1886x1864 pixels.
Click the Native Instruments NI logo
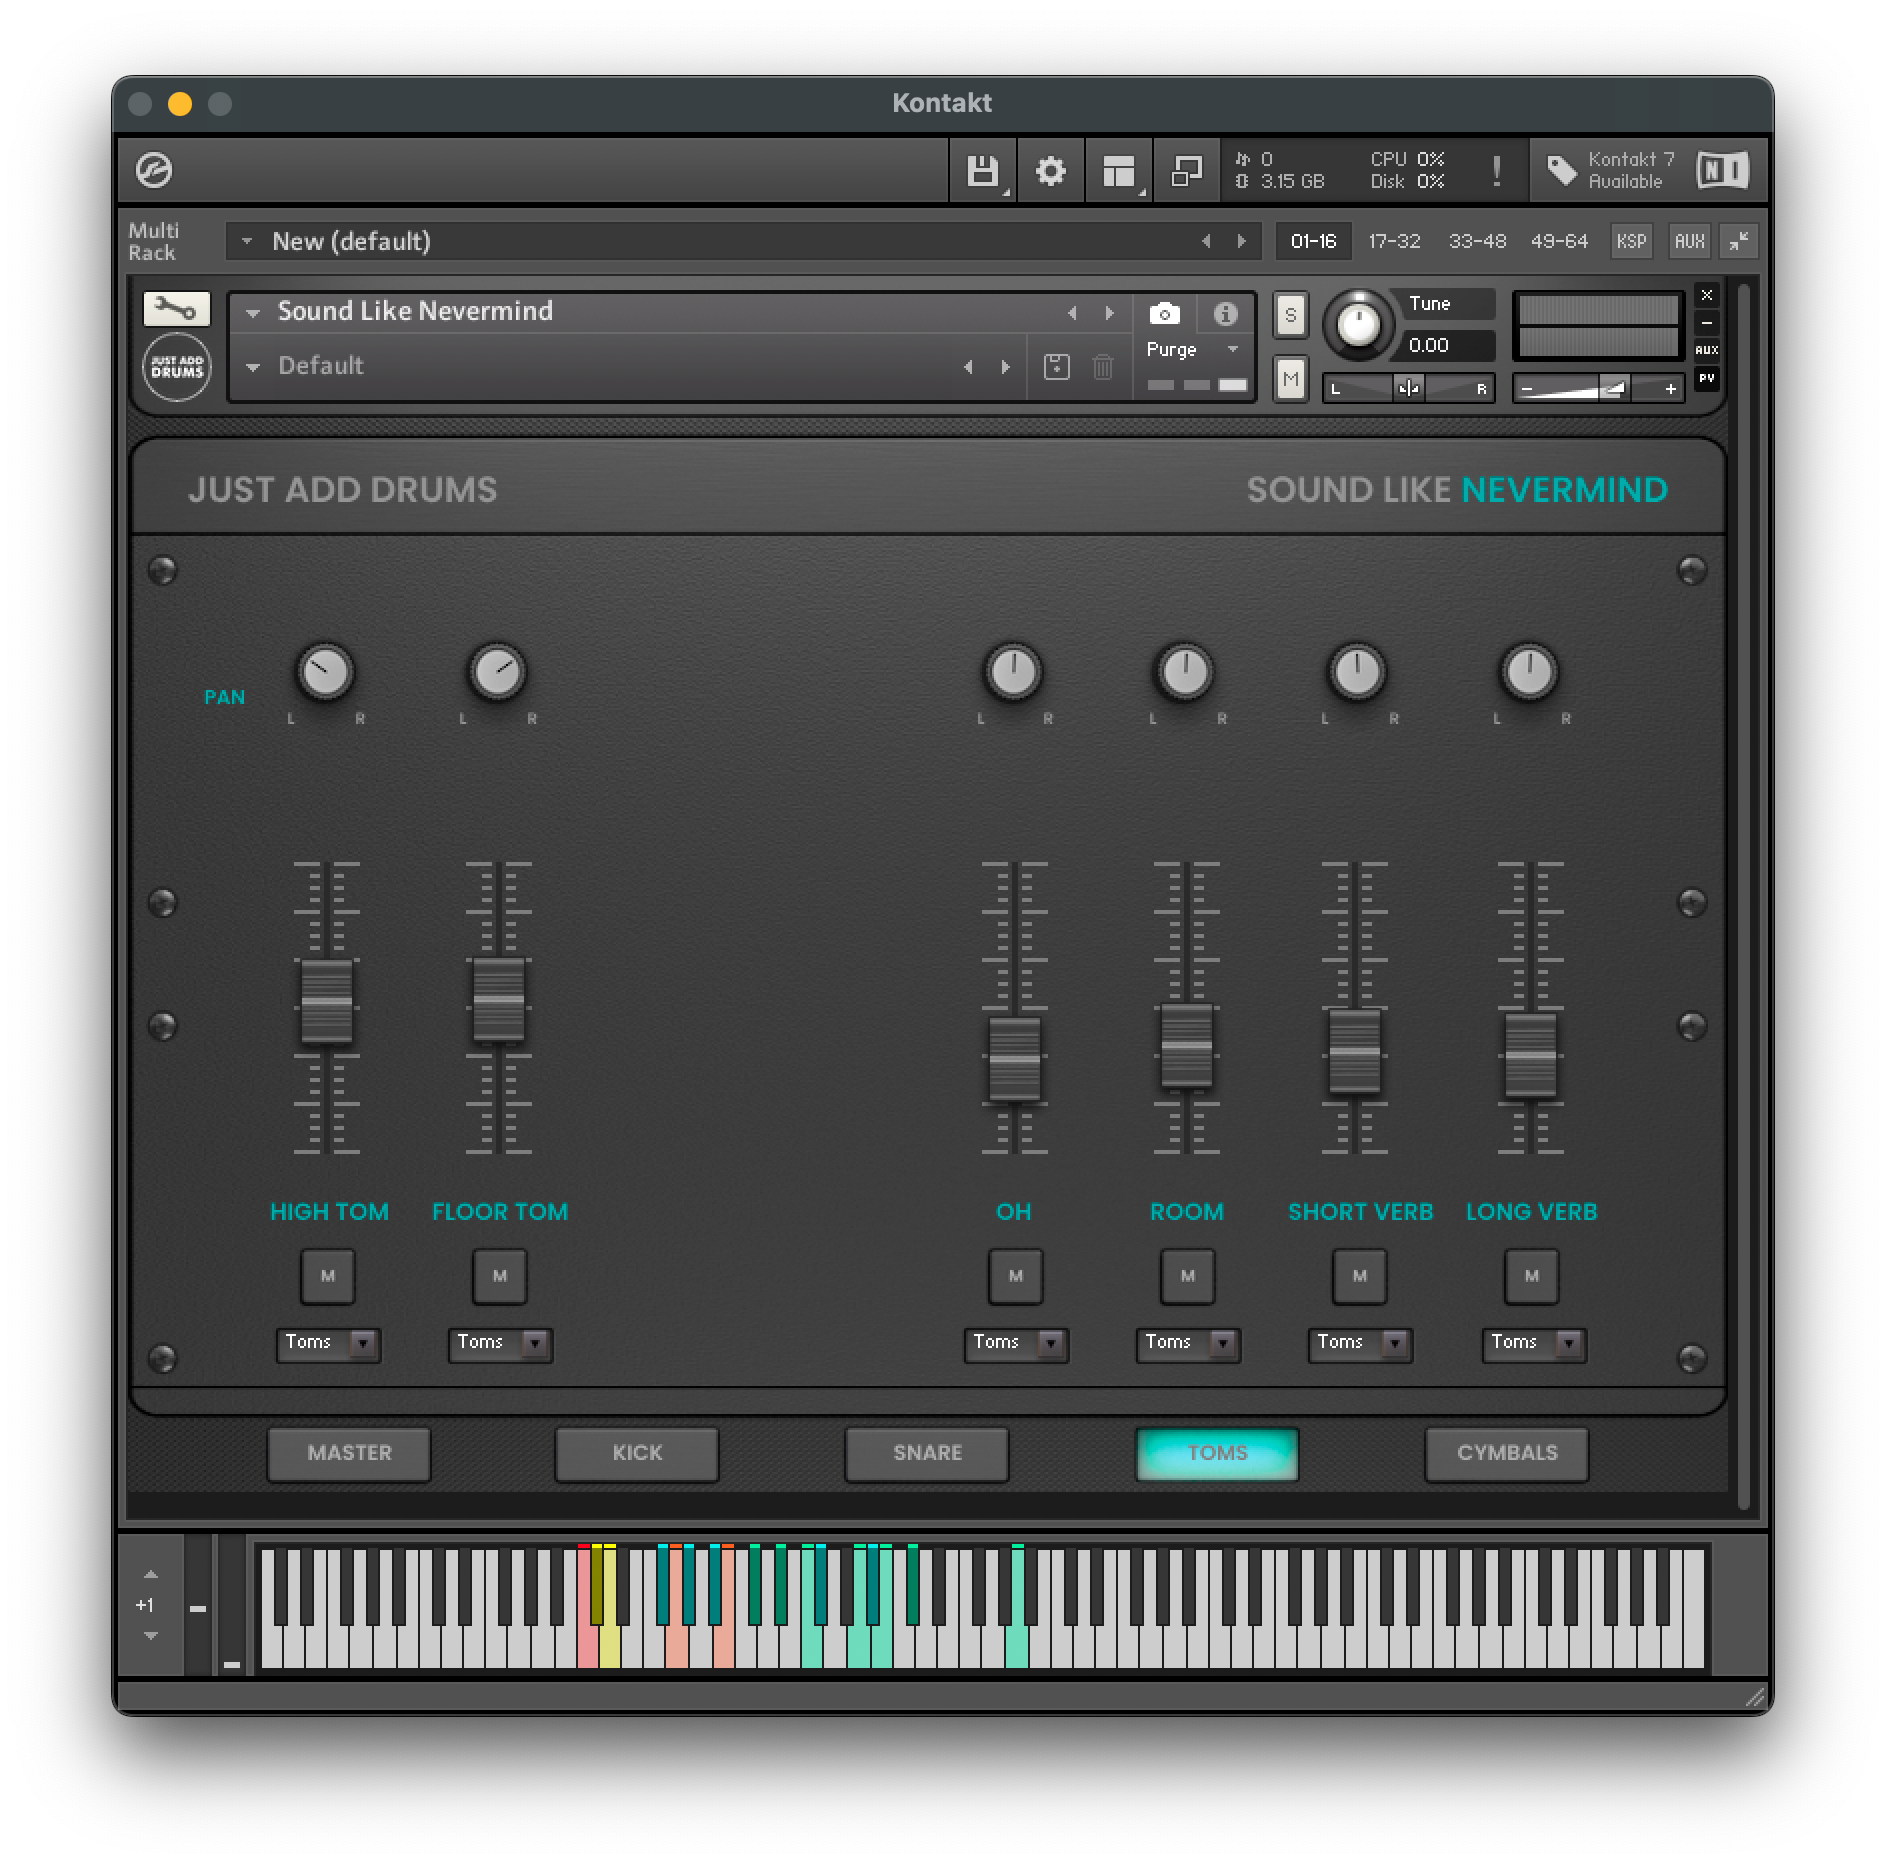coord(1722,170)
